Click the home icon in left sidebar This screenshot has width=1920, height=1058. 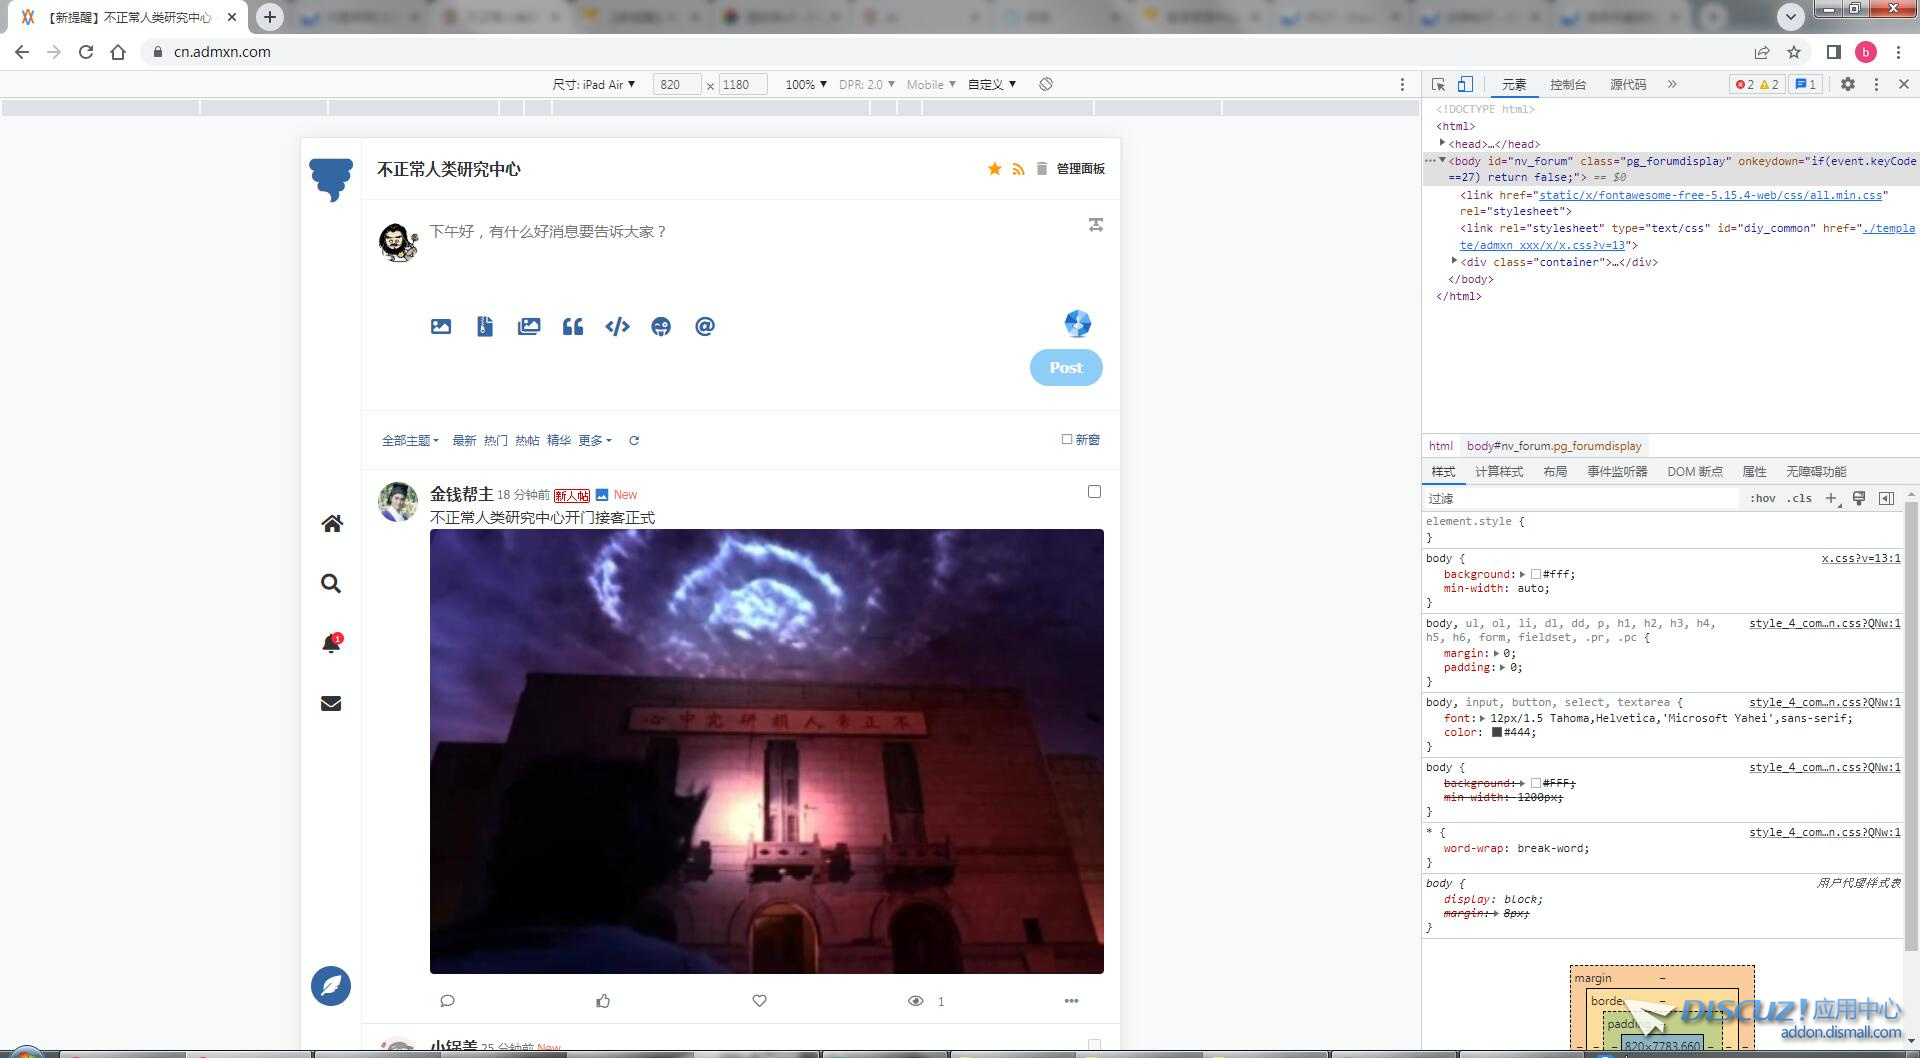(331, 524)
